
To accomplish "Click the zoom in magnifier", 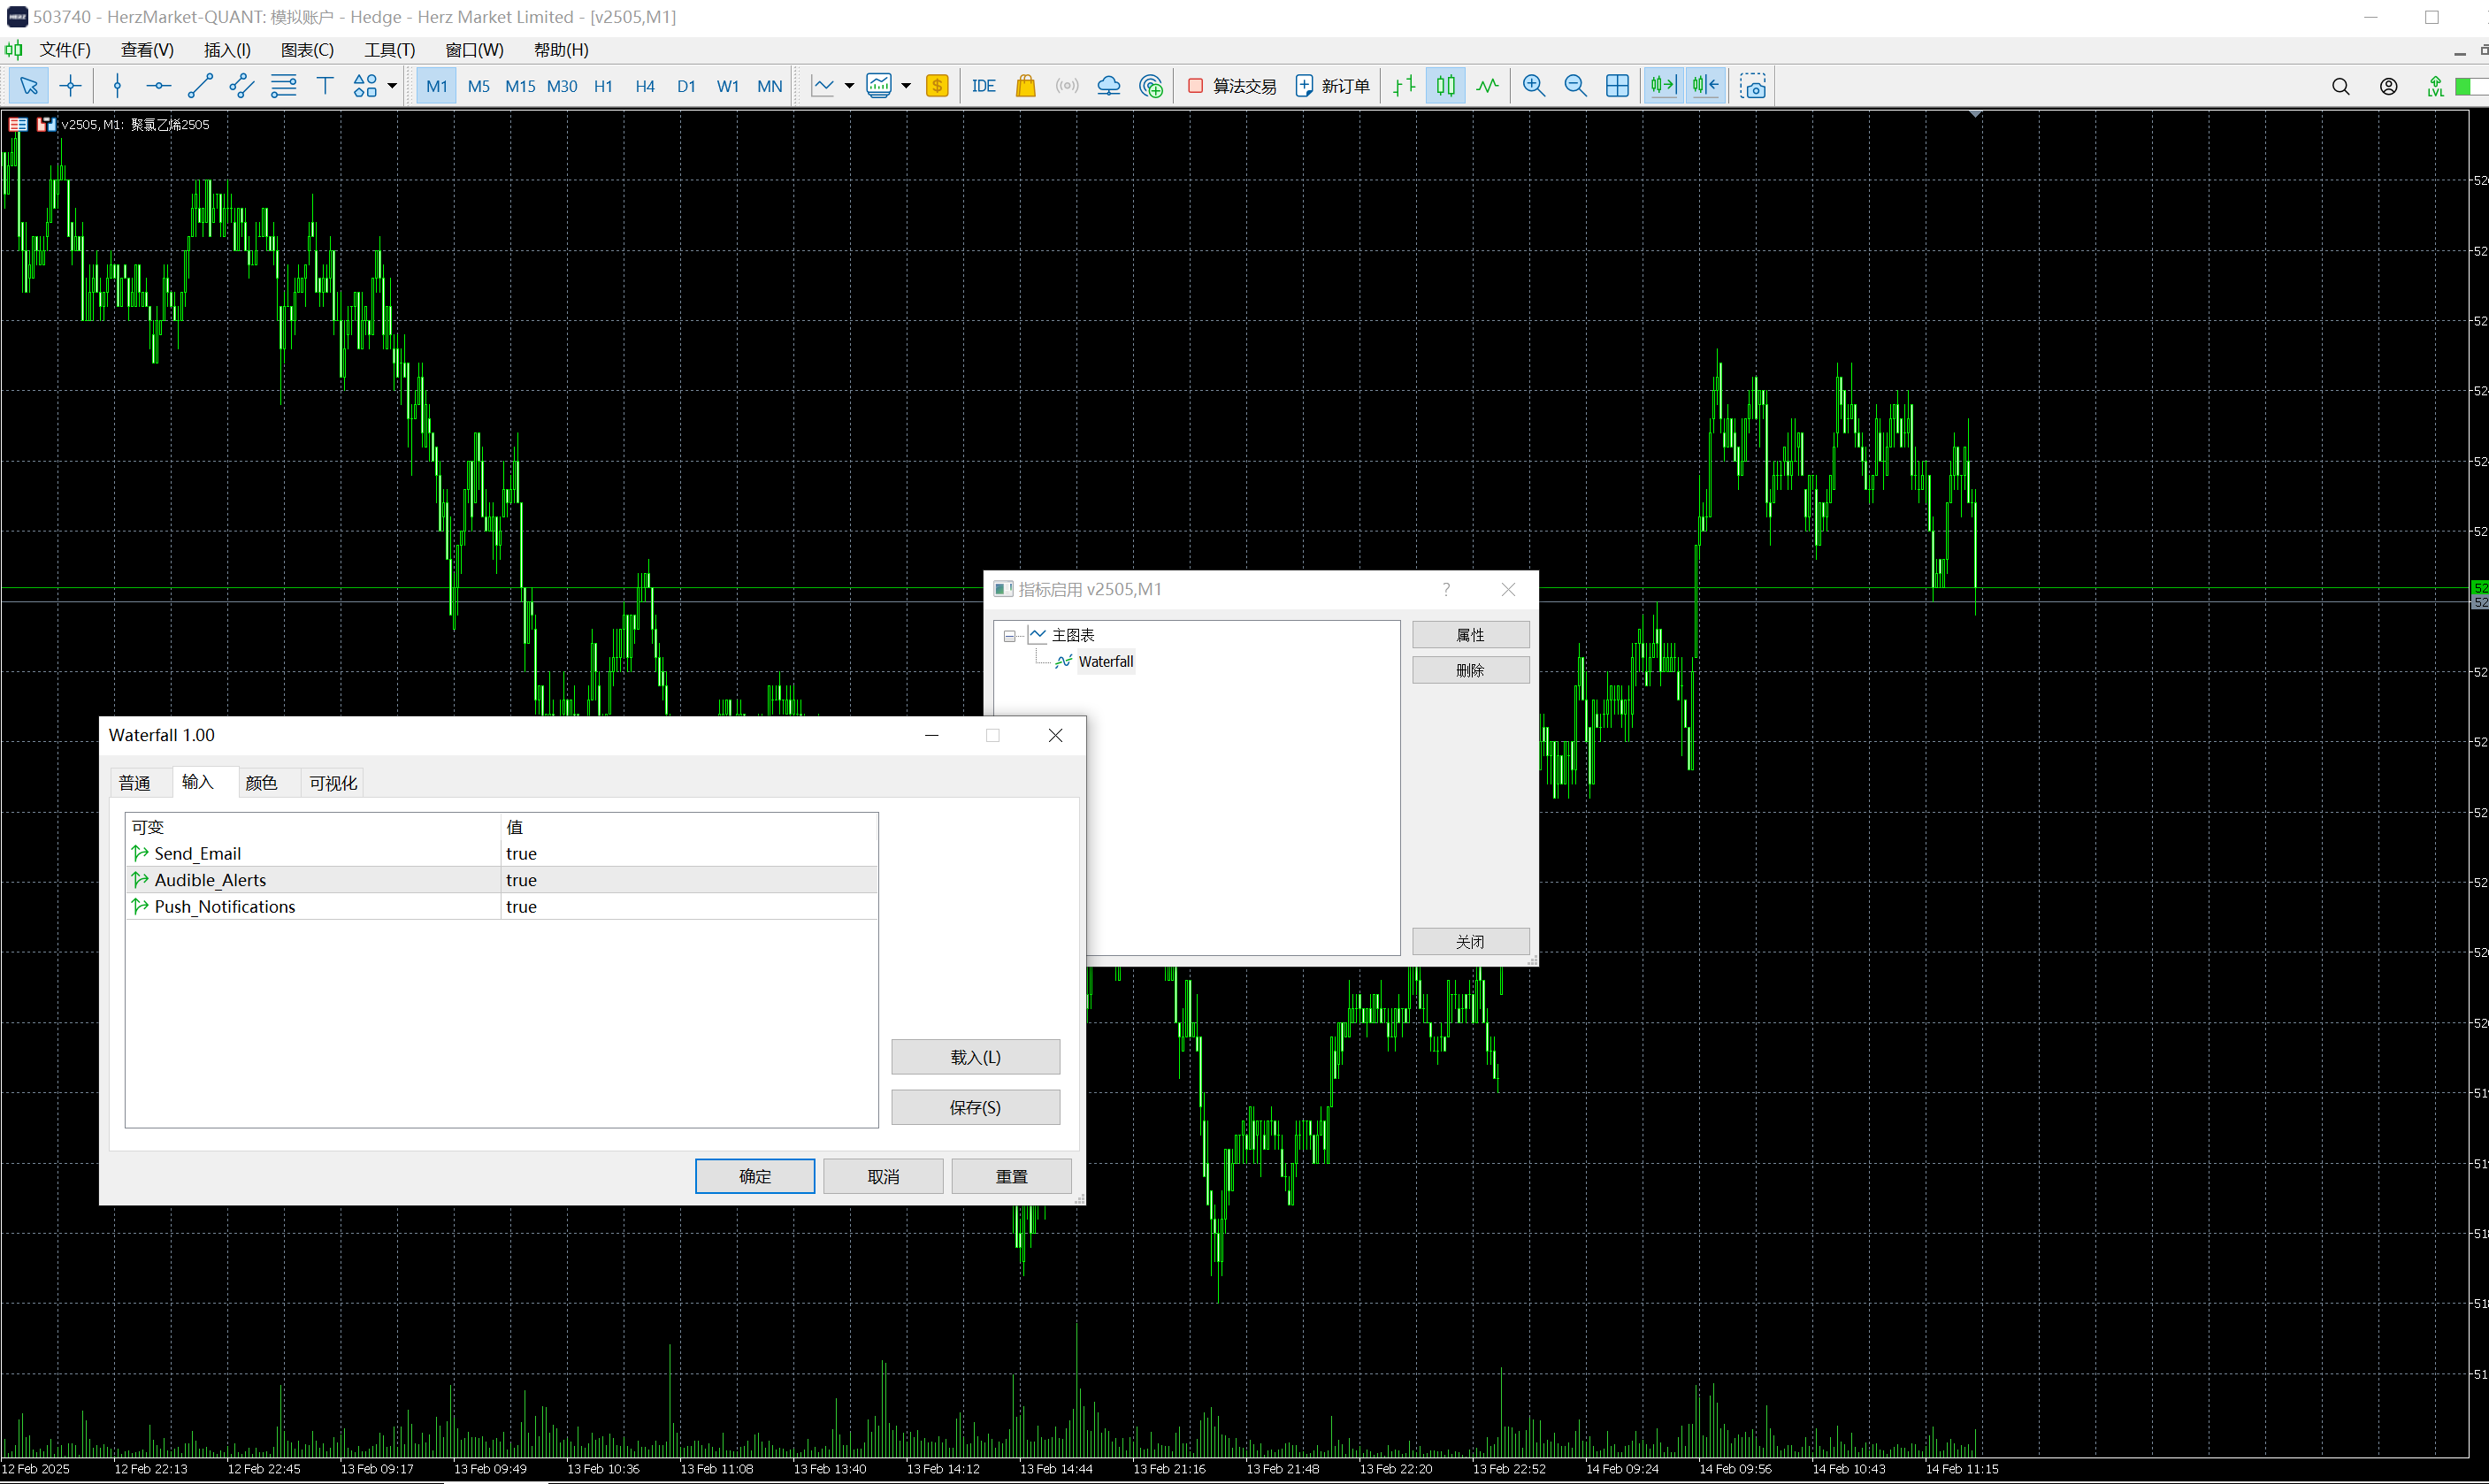I will click(1533, 86).
